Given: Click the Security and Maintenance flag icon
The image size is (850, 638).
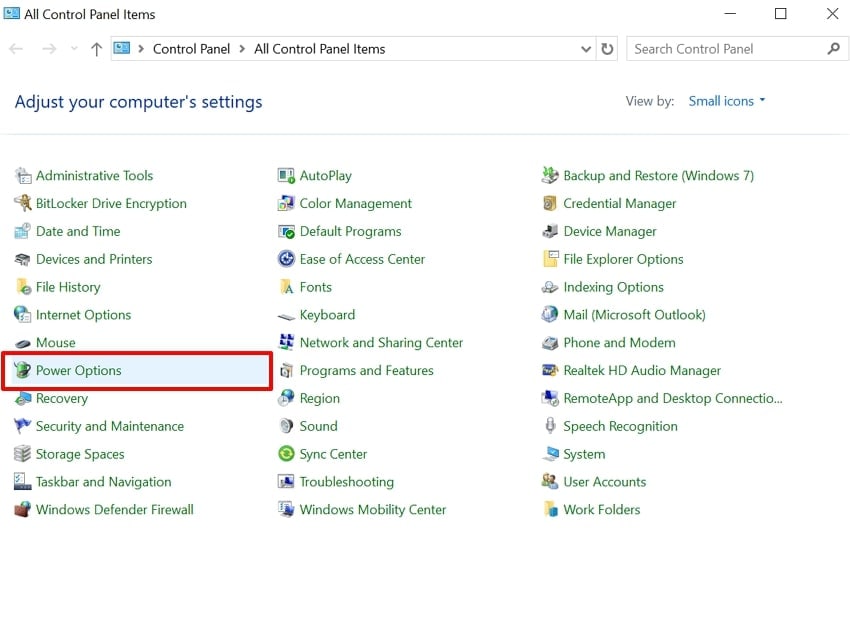Looking at the screenshot, I should (23, 426).
